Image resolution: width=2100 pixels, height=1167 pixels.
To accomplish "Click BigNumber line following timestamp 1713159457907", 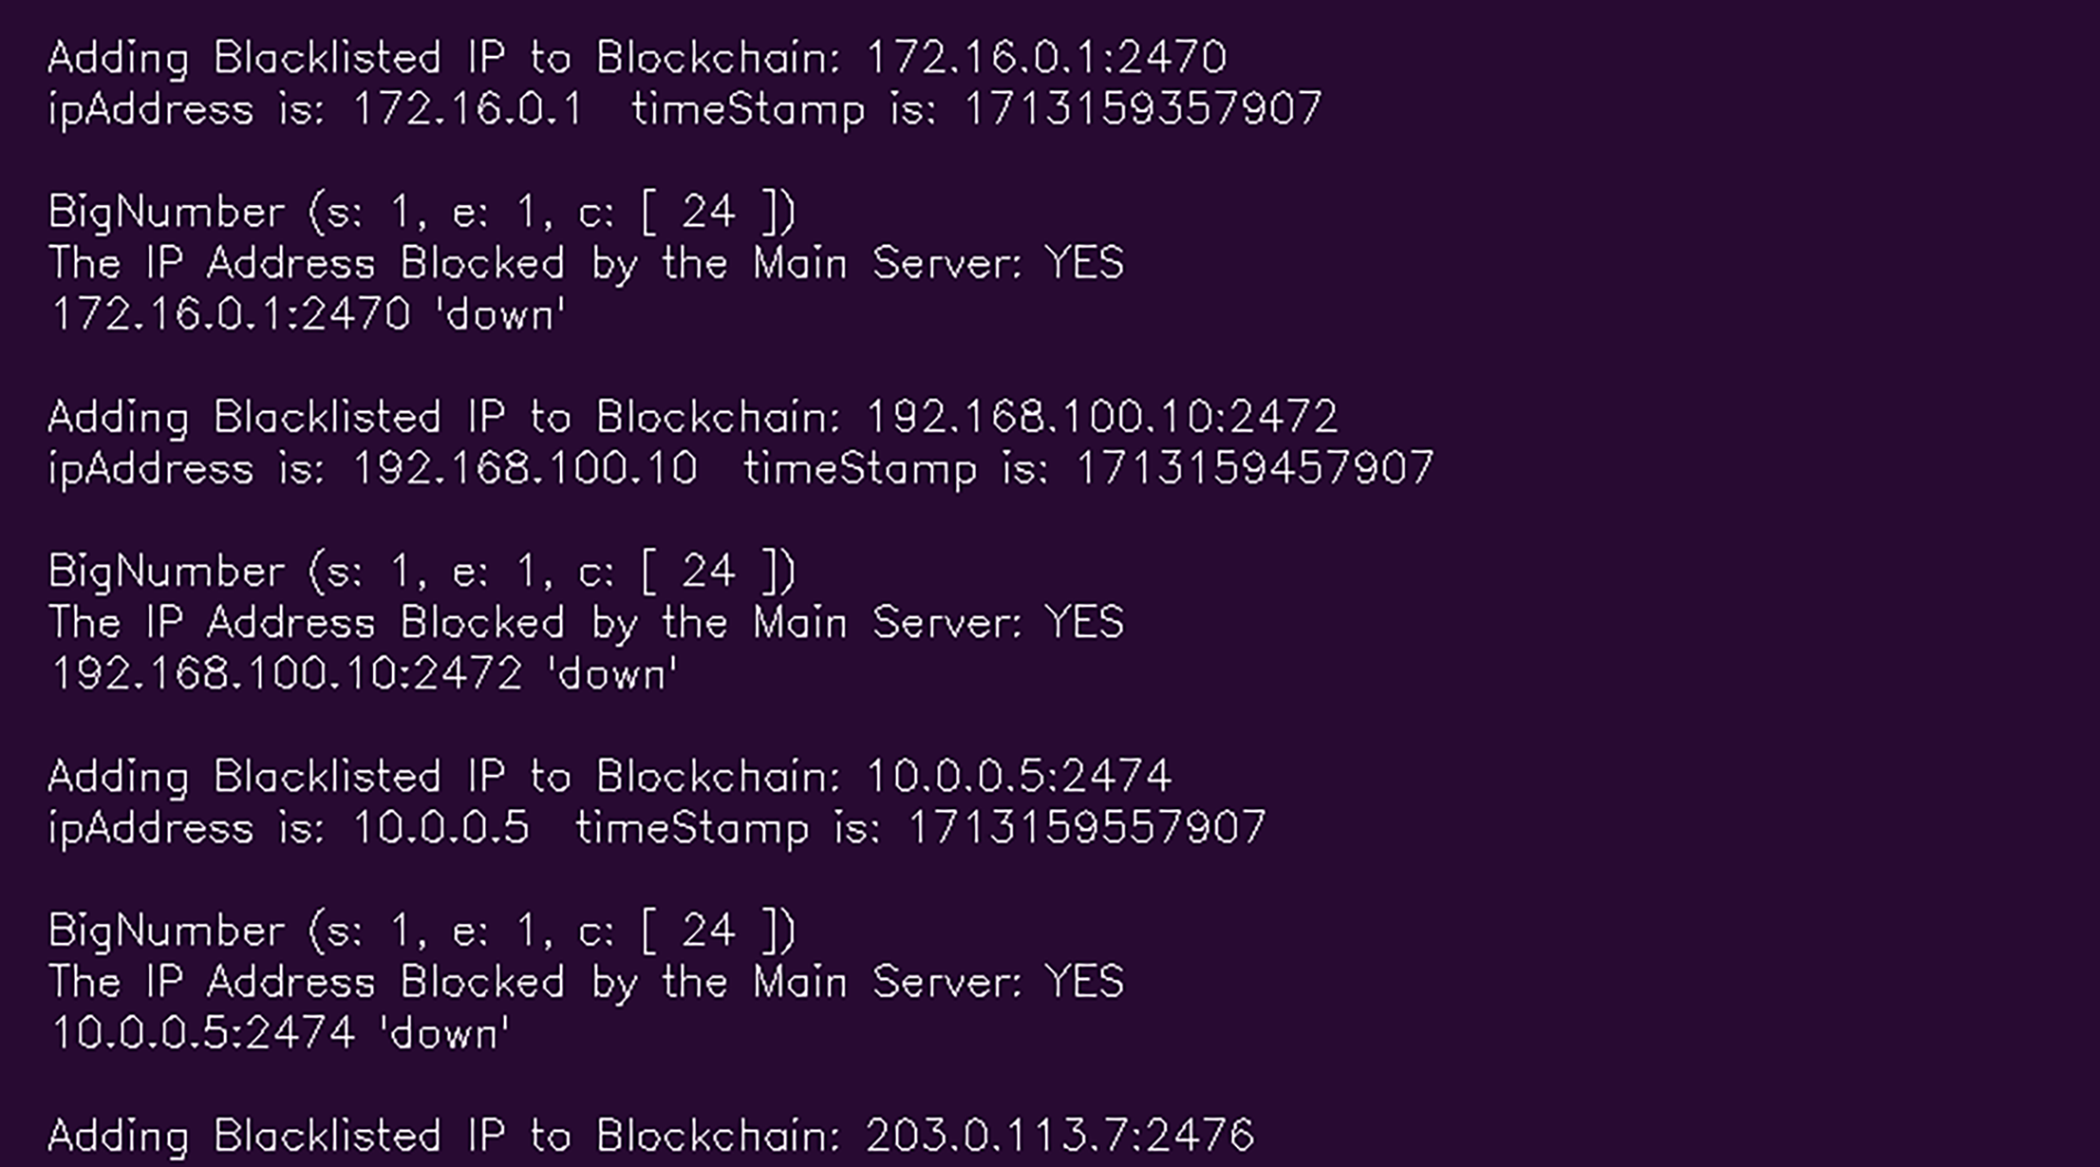I will [422, 572].
